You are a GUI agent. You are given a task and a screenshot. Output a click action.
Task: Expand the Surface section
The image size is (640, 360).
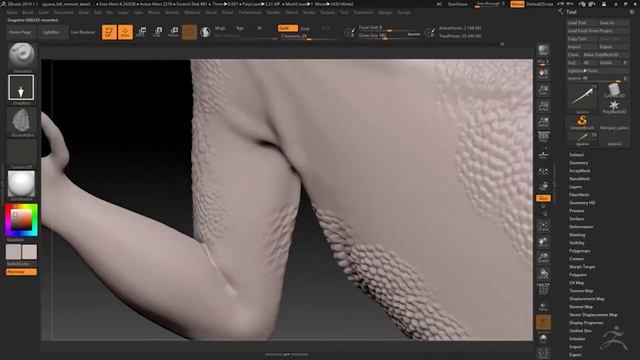(576, 219)
